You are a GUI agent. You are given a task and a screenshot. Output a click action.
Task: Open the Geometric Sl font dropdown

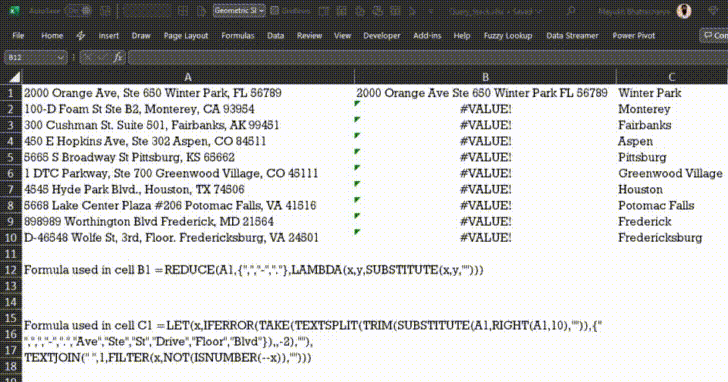pyautogui.click(x=239, y=11)
